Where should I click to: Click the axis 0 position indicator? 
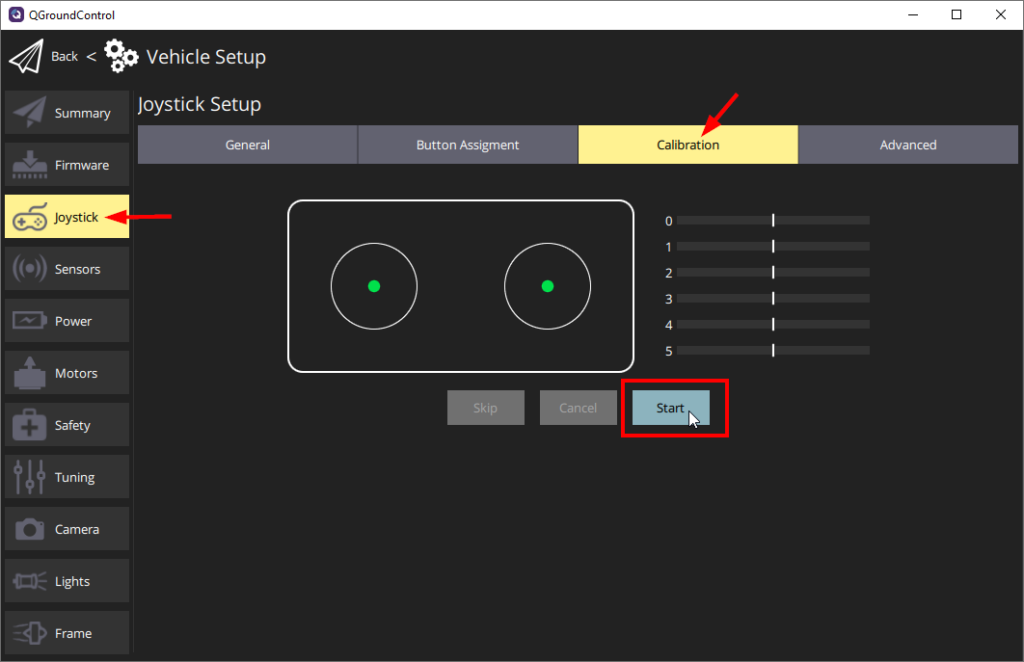[773, 219]
